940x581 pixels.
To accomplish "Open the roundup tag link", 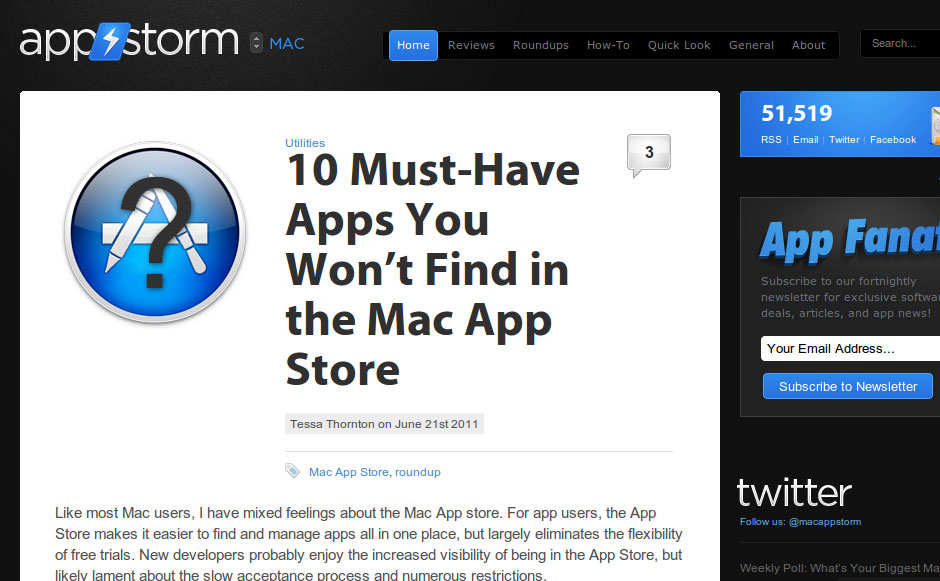I will 417,472.
